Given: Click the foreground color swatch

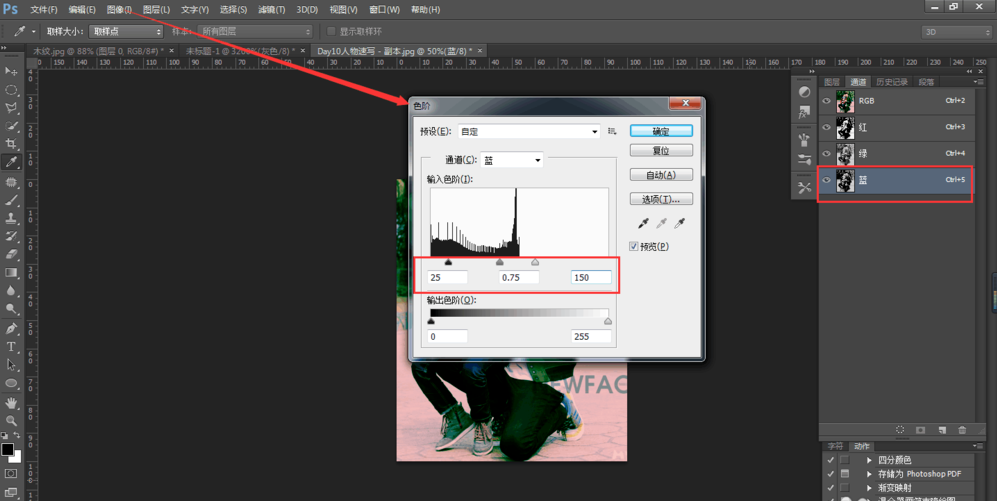Looking at the screenshot, I should click(x=8, y=450).
